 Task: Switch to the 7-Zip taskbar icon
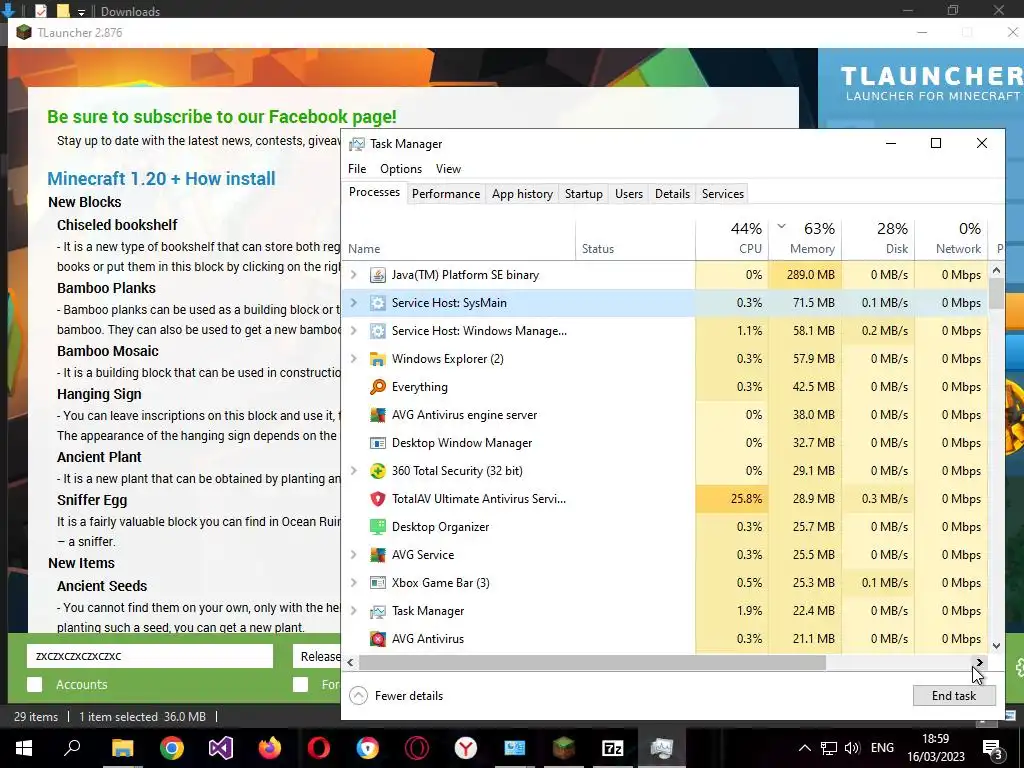613,748
